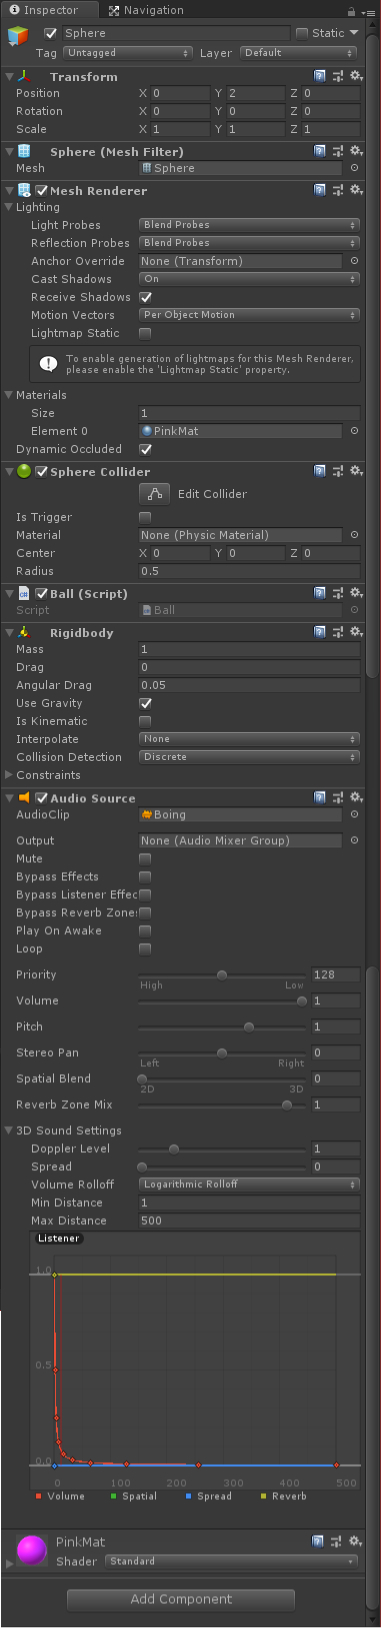This screenshot has width=381, height=1628.
Task: Open the Transform component gear menu
Action: point(356,76)
